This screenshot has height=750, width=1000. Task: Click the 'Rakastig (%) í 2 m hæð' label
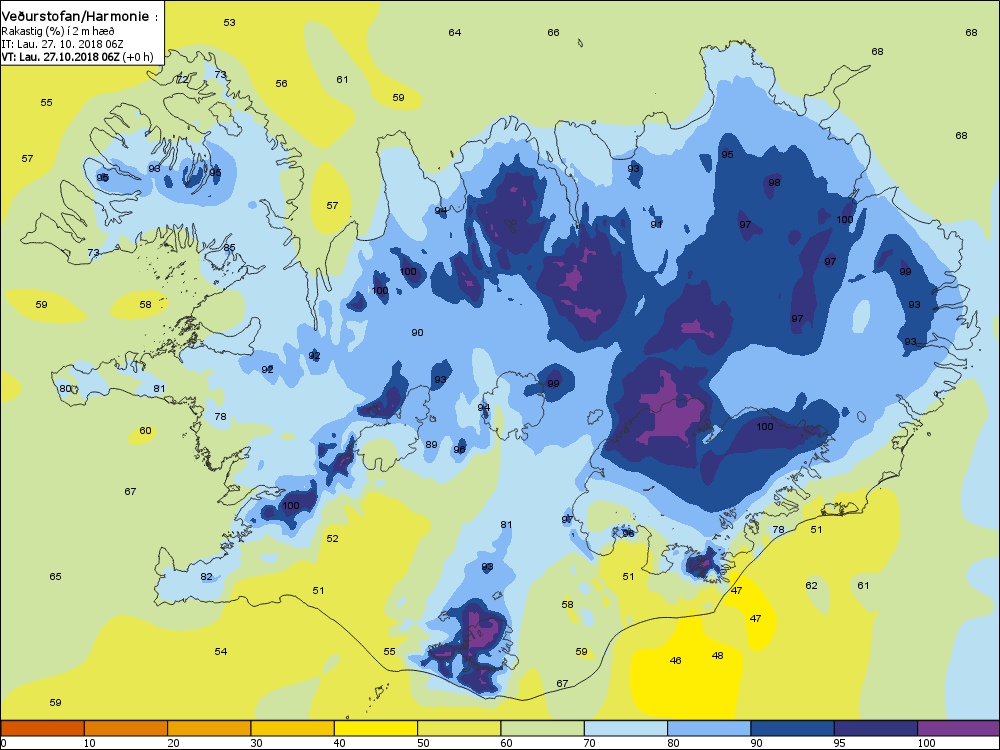tap(57, 31)
